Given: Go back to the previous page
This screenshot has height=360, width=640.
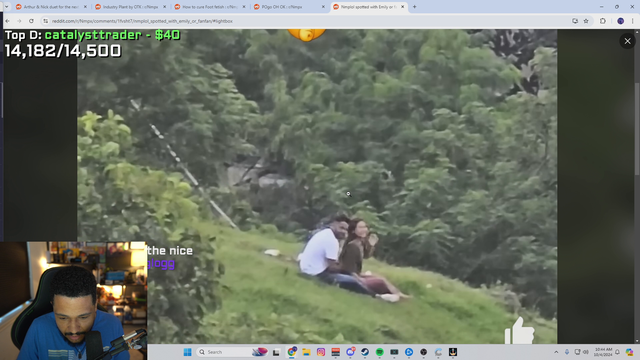Looking at the screenshot, I should [7, 21].
